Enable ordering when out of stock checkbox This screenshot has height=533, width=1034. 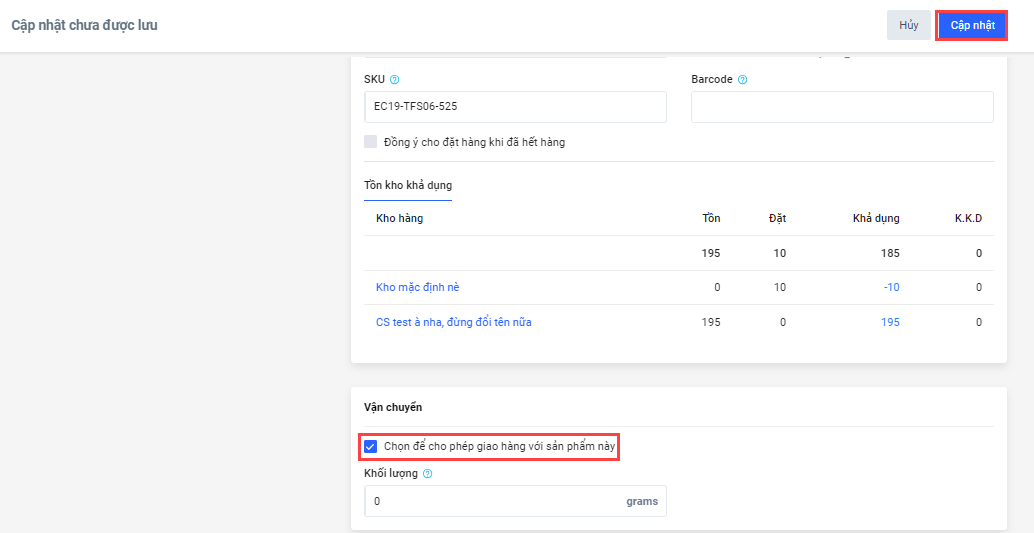[x=371, y=142]
